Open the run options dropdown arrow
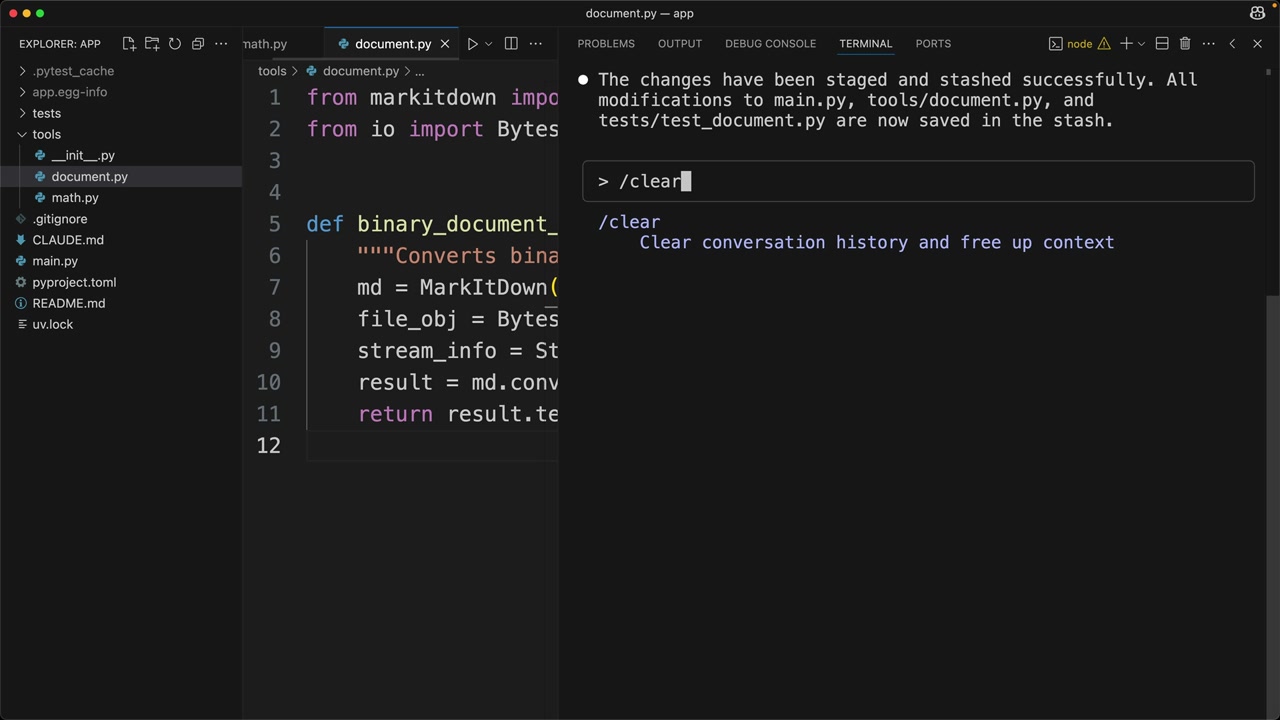The image size is (1280, 720). [488, 44]
